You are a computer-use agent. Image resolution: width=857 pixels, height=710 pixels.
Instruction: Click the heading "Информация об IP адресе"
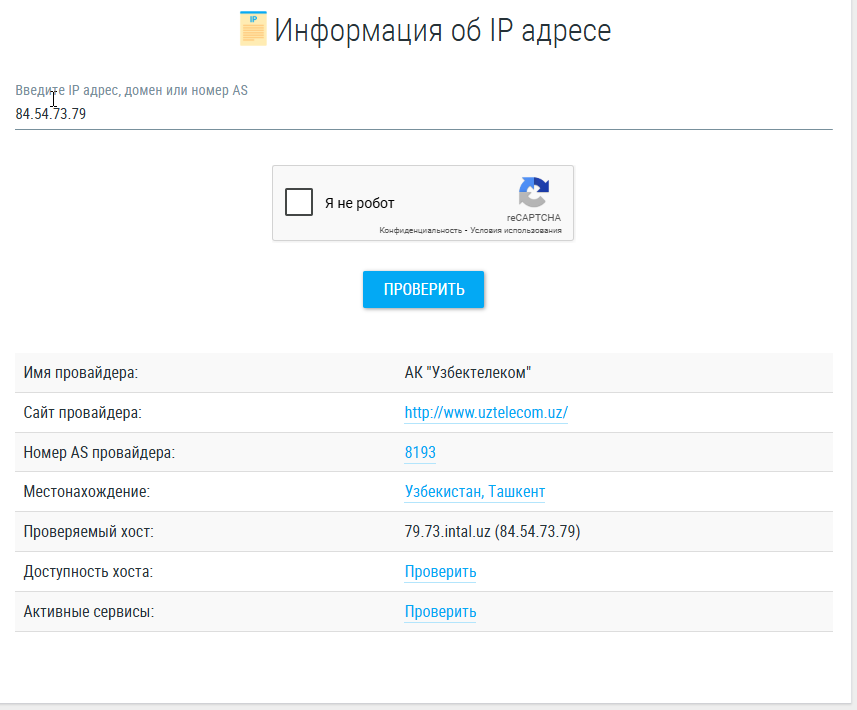tap(442, 30)
